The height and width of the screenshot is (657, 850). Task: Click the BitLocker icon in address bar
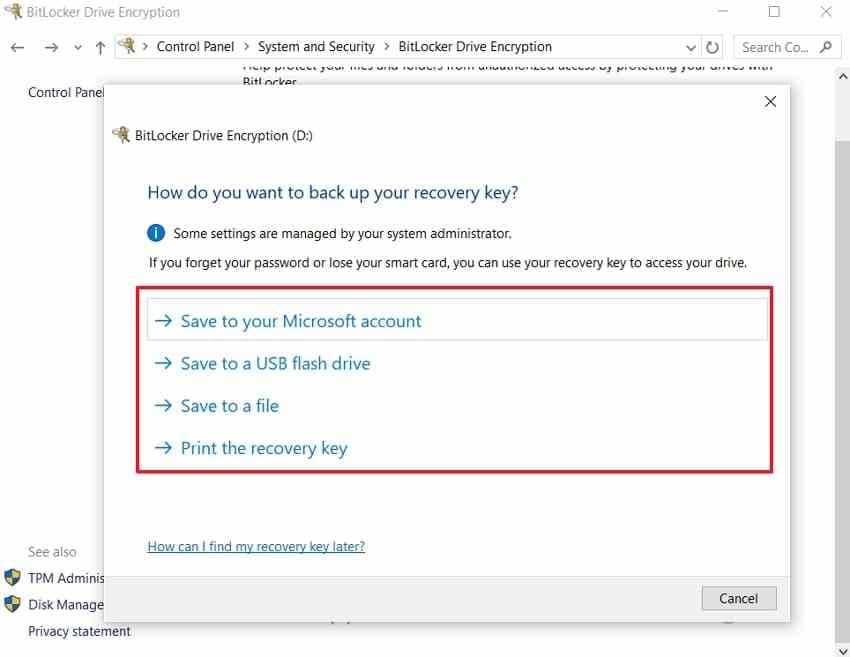click(127, 46)
